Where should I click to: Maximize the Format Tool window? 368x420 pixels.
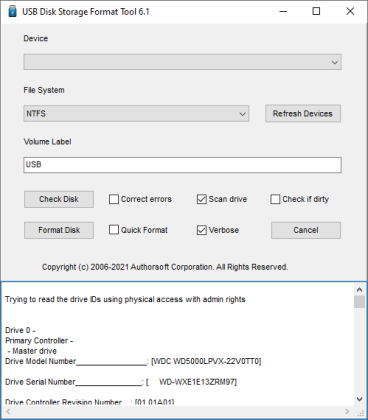pyautogui.click(x=316, y=11)
